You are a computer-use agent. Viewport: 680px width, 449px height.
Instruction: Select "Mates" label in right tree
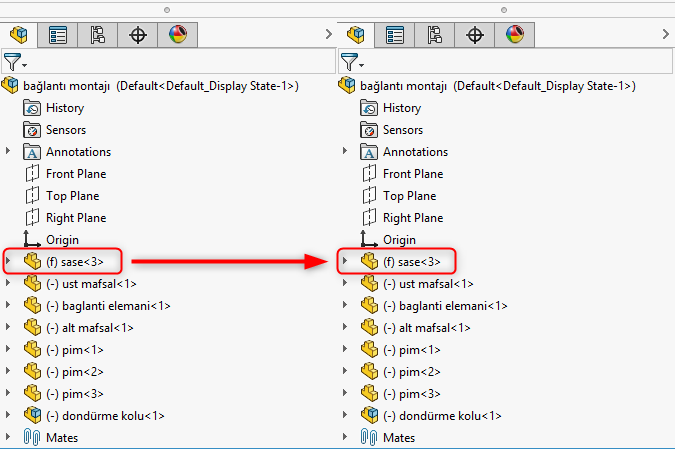click(399, 438)
